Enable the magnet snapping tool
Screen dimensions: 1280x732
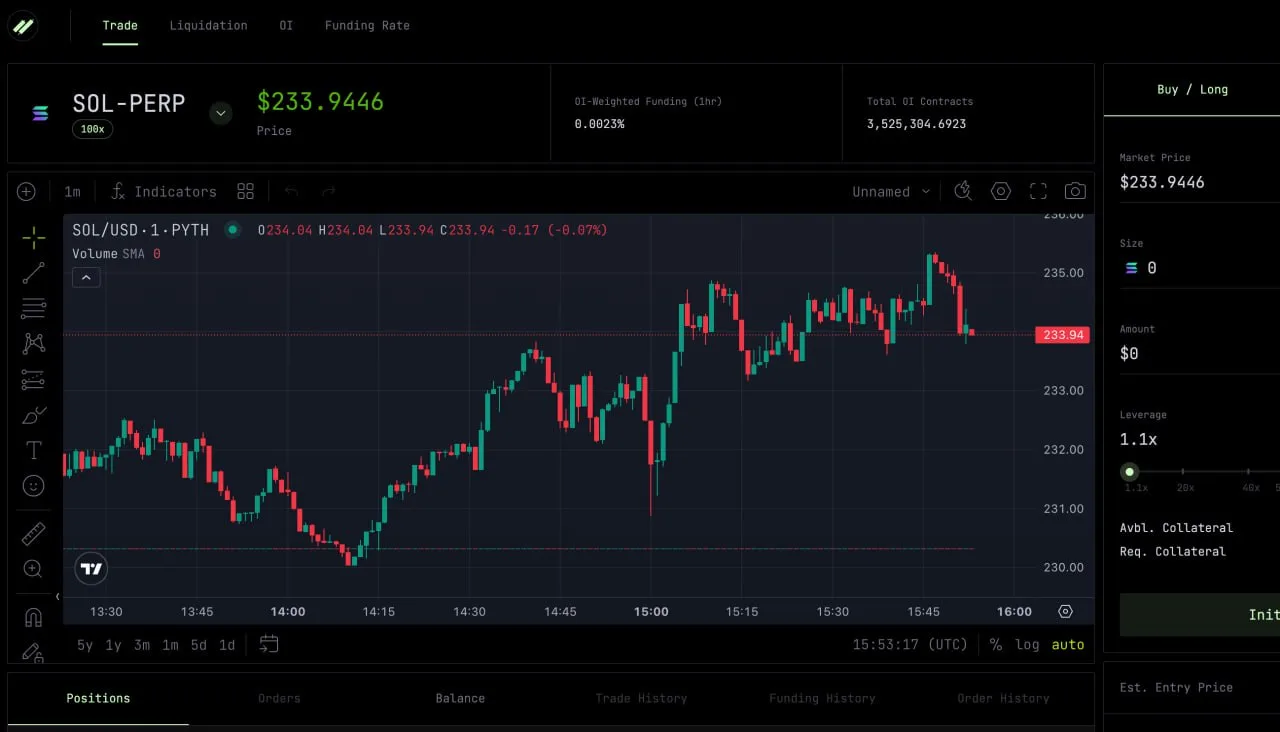pos(33,615)
